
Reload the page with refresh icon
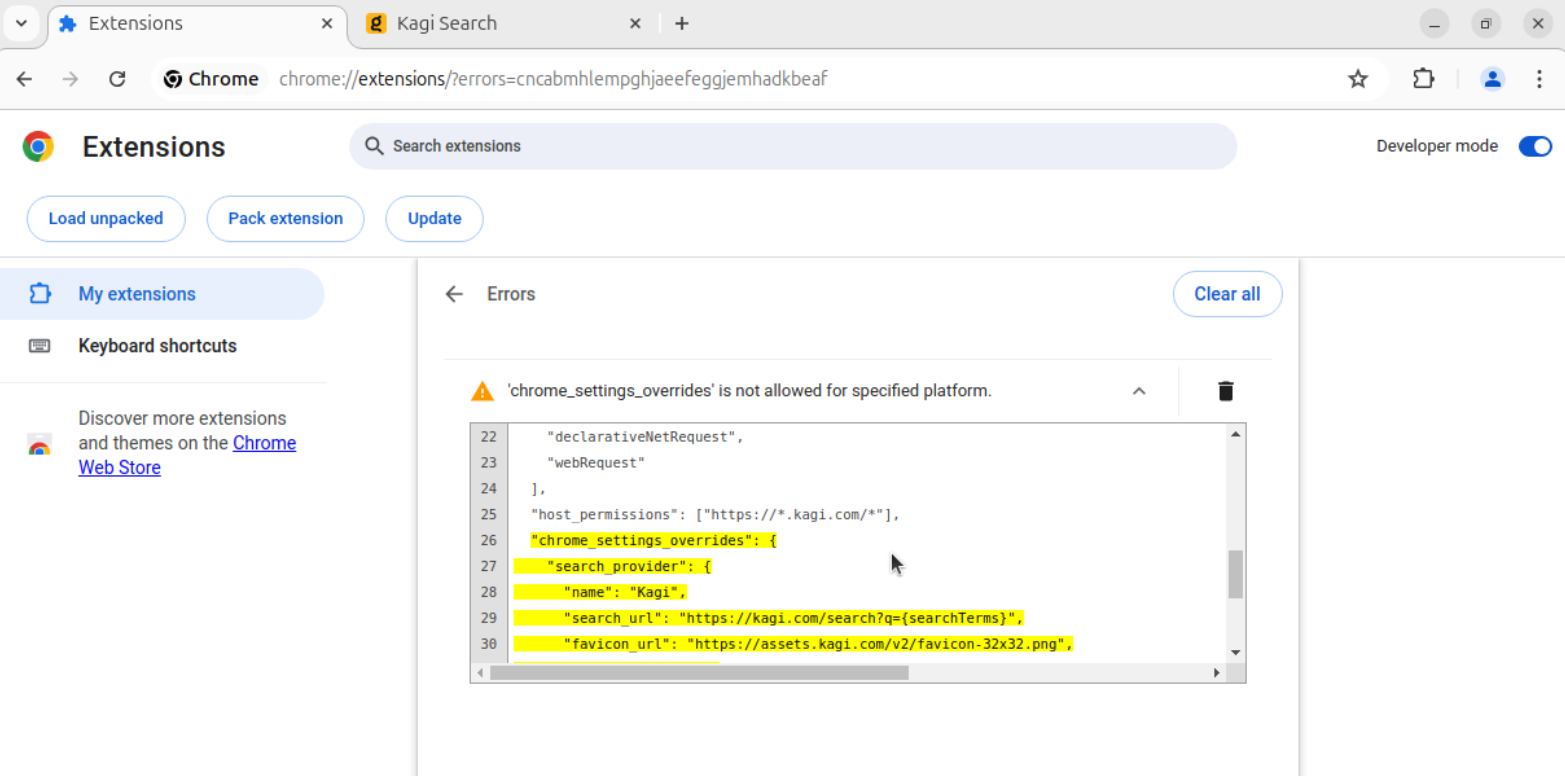[117, 79]
